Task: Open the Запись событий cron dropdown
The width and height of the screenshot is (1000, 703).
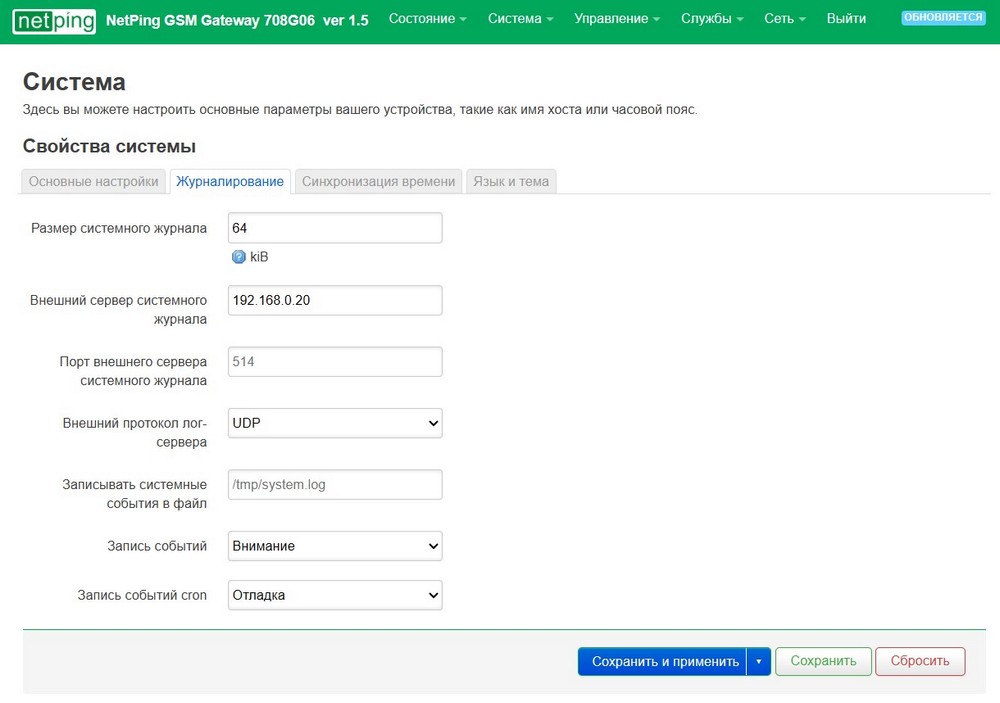Action: click(x=335, y=595)
